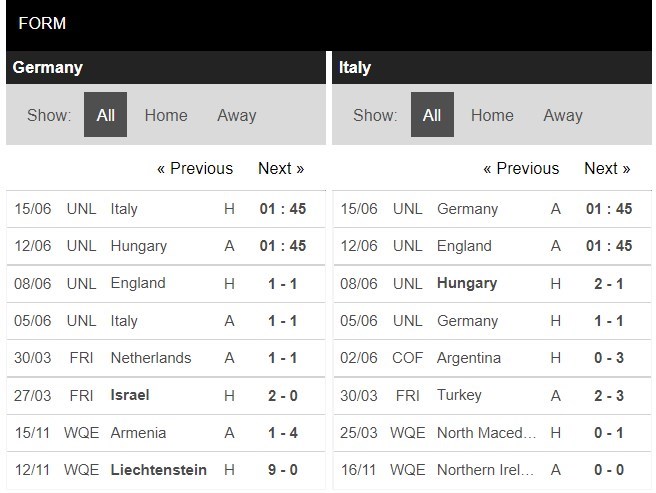656x493 pixels.
Task: Switch Germany form to Home matches
Action: (x=166, y=115)
